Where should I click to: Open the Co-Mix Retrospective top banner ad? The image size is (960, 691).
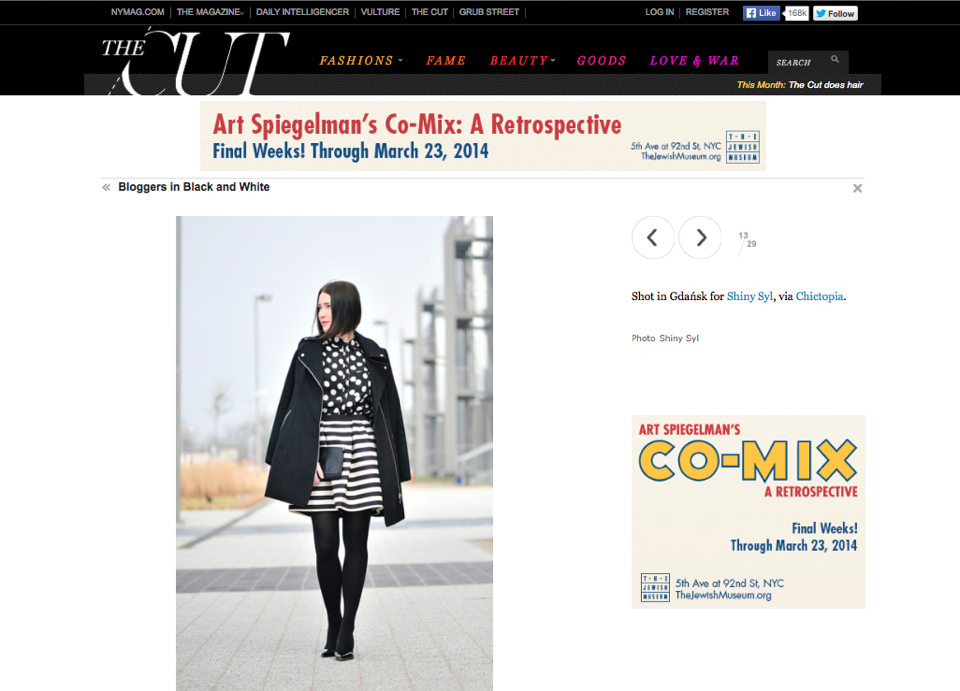pos(483,136)
